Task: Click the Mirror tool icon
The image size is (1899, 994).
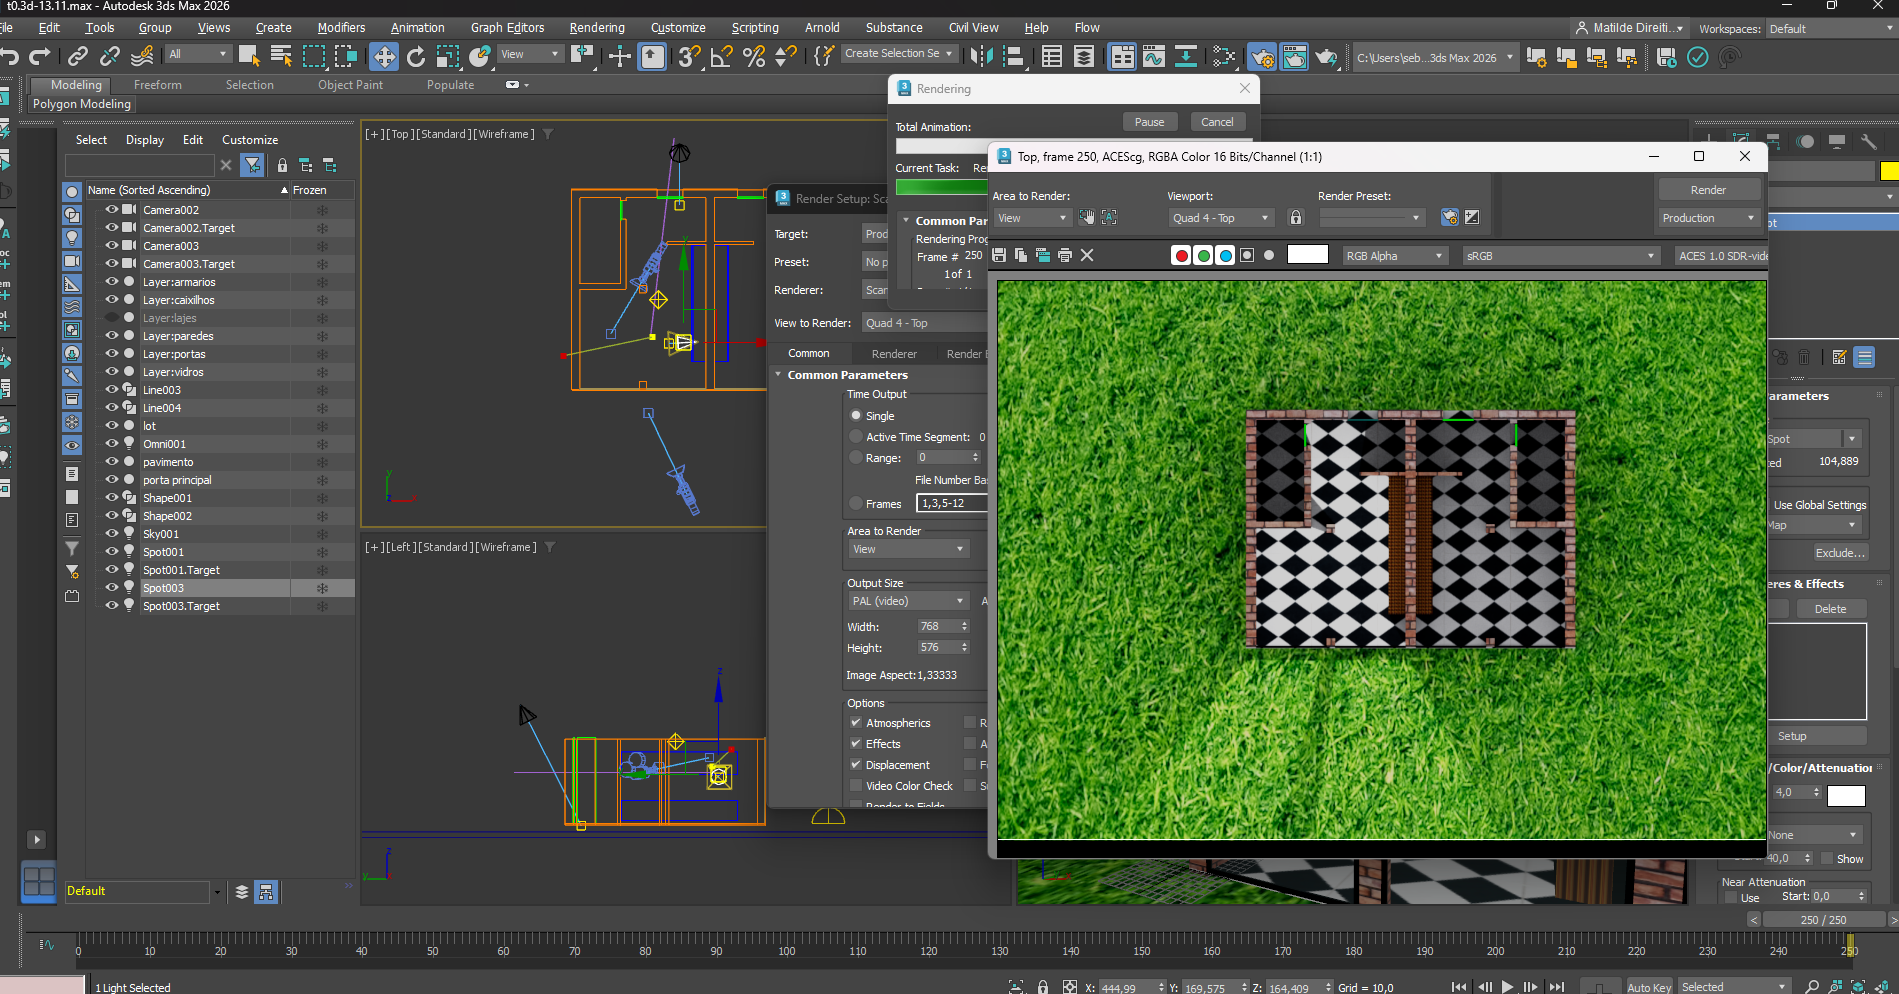Action: (x=981, y=57)
